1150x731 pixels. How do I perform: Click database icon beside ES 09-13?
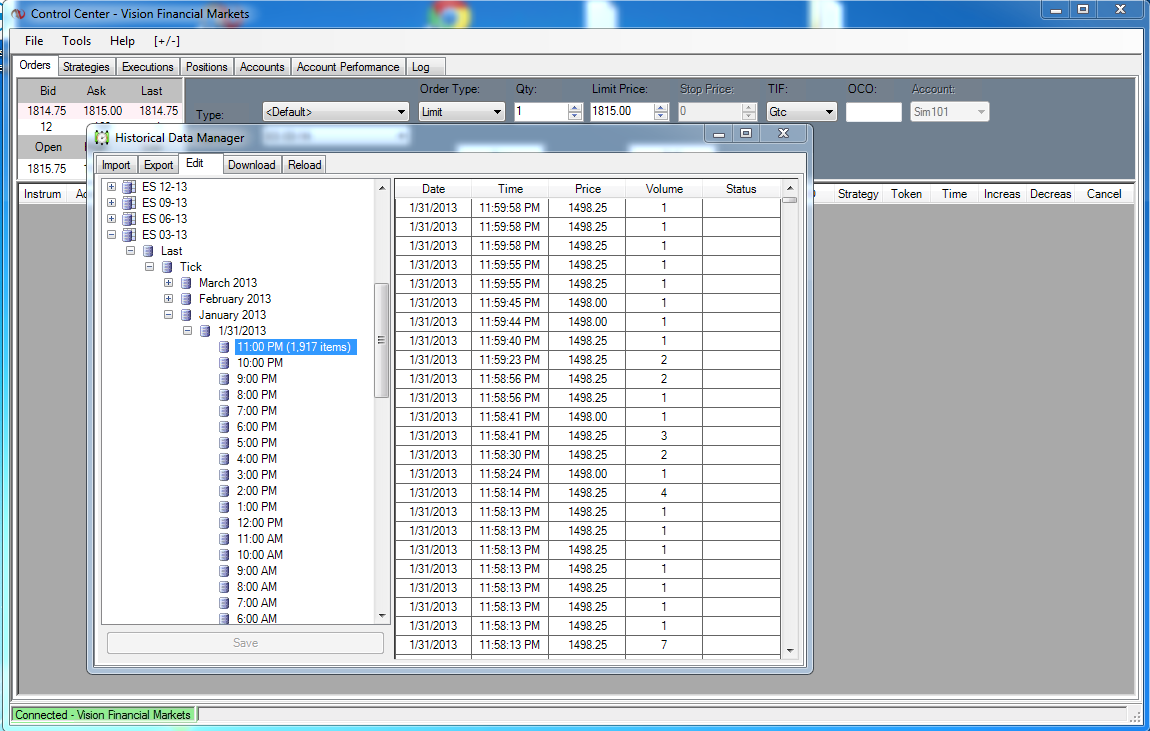129,203
